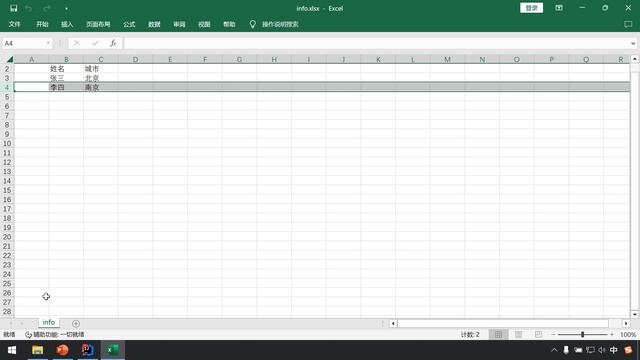This screenshot has width=640, height=360.
Task: Click the 操作说明搜索 search box
Action: point(280,24)
